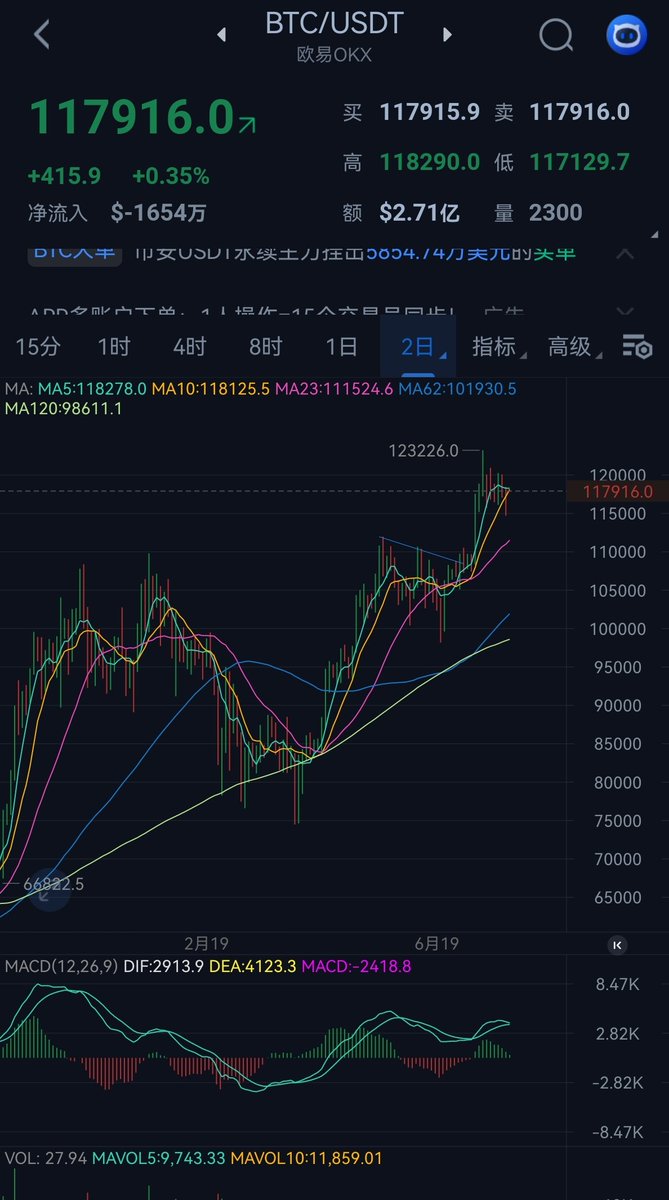Switch to previous trading pair arrow
Image resolution: width=669 pixels, height=1200 pixels.
point(221,35)
